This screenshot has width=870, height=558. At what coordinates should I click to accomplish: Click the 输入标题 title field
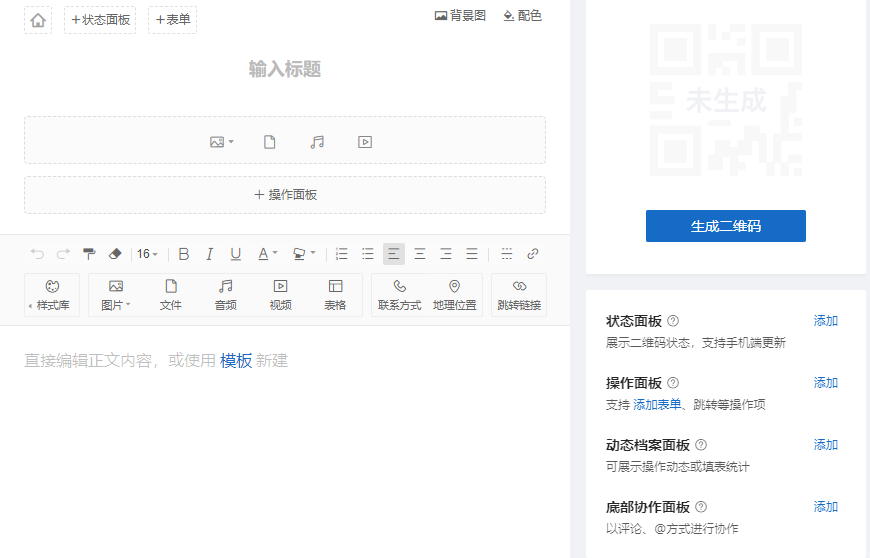pos(285,69)
